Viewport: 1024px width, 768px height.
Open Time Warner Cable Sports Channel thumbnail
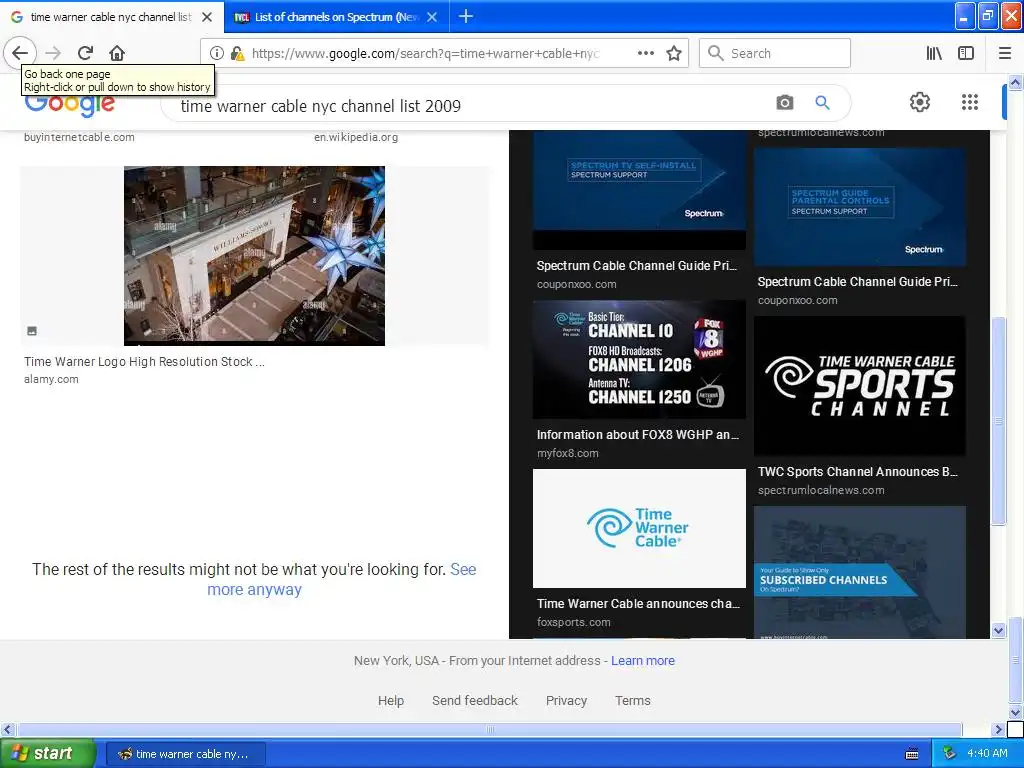[859, 385]
